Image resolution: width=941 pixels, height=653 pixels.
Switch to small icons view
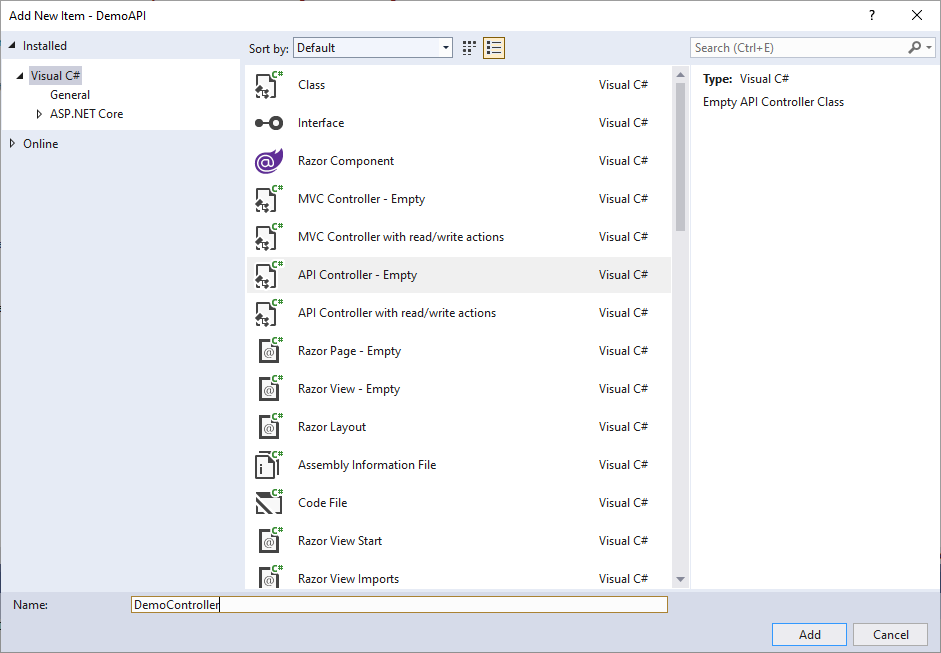[470, 48]
